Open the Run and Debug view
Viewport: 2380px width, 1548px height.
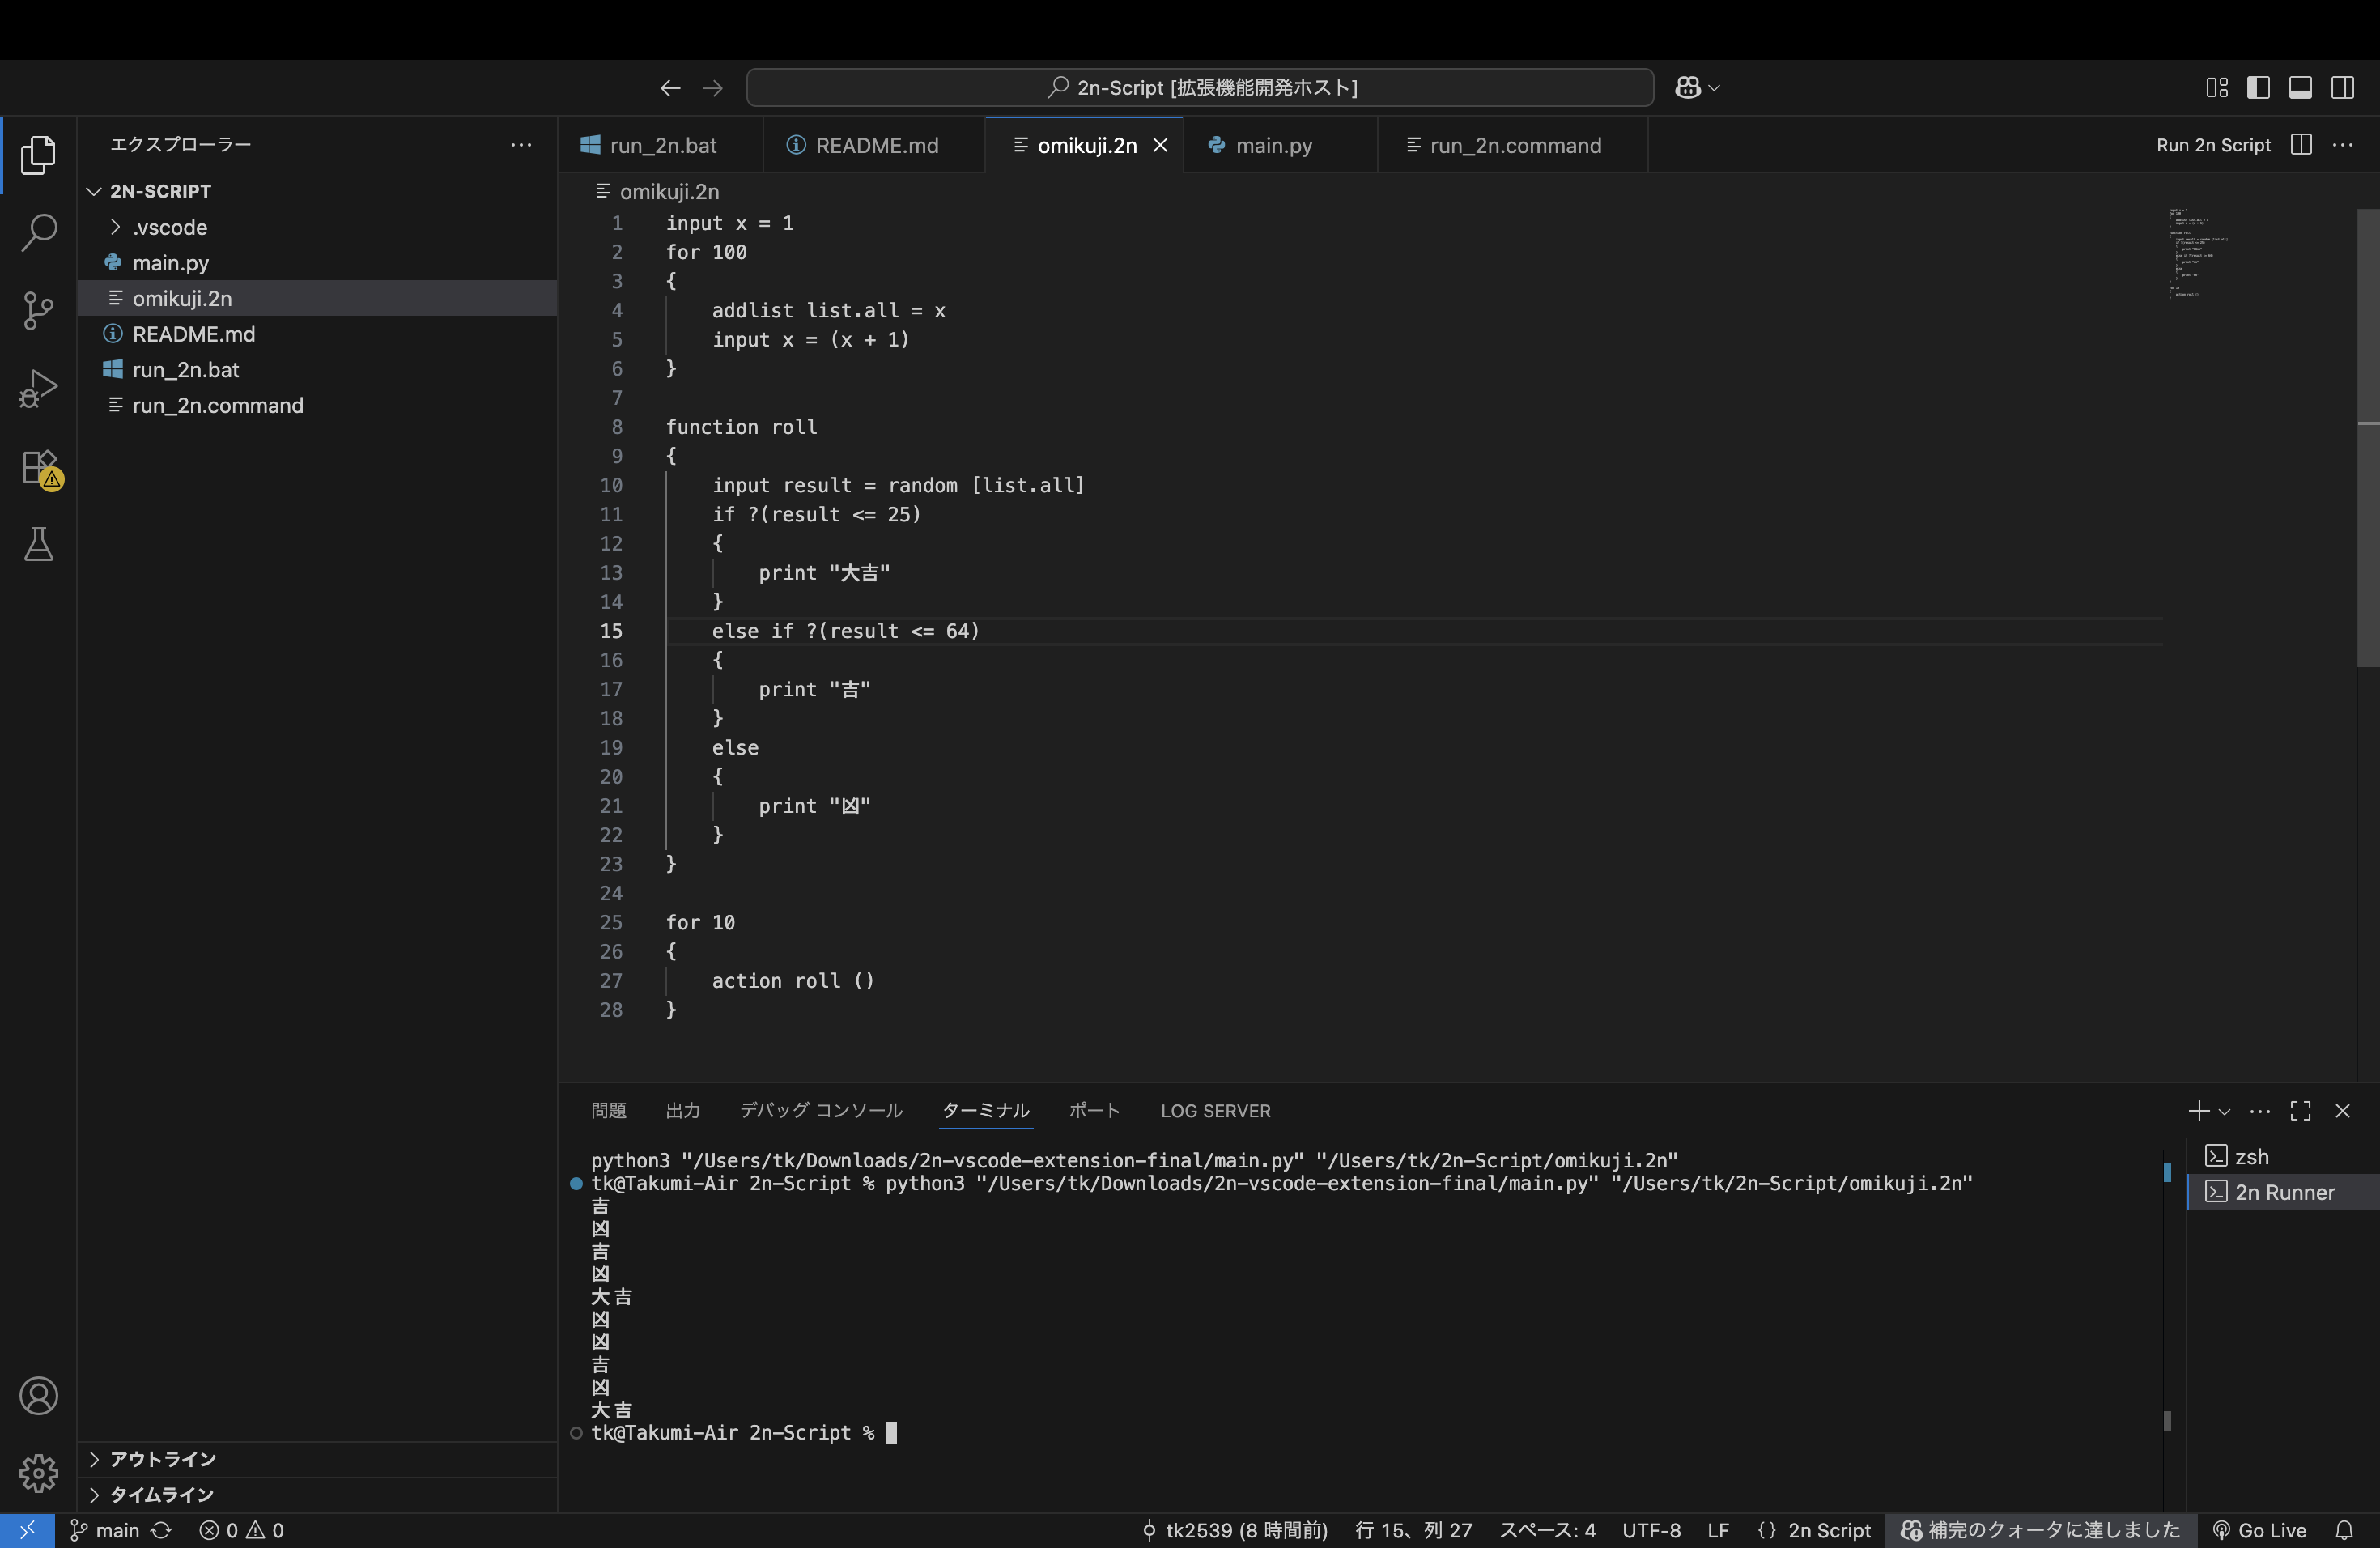pyautogui.click(x=38, y=389)
